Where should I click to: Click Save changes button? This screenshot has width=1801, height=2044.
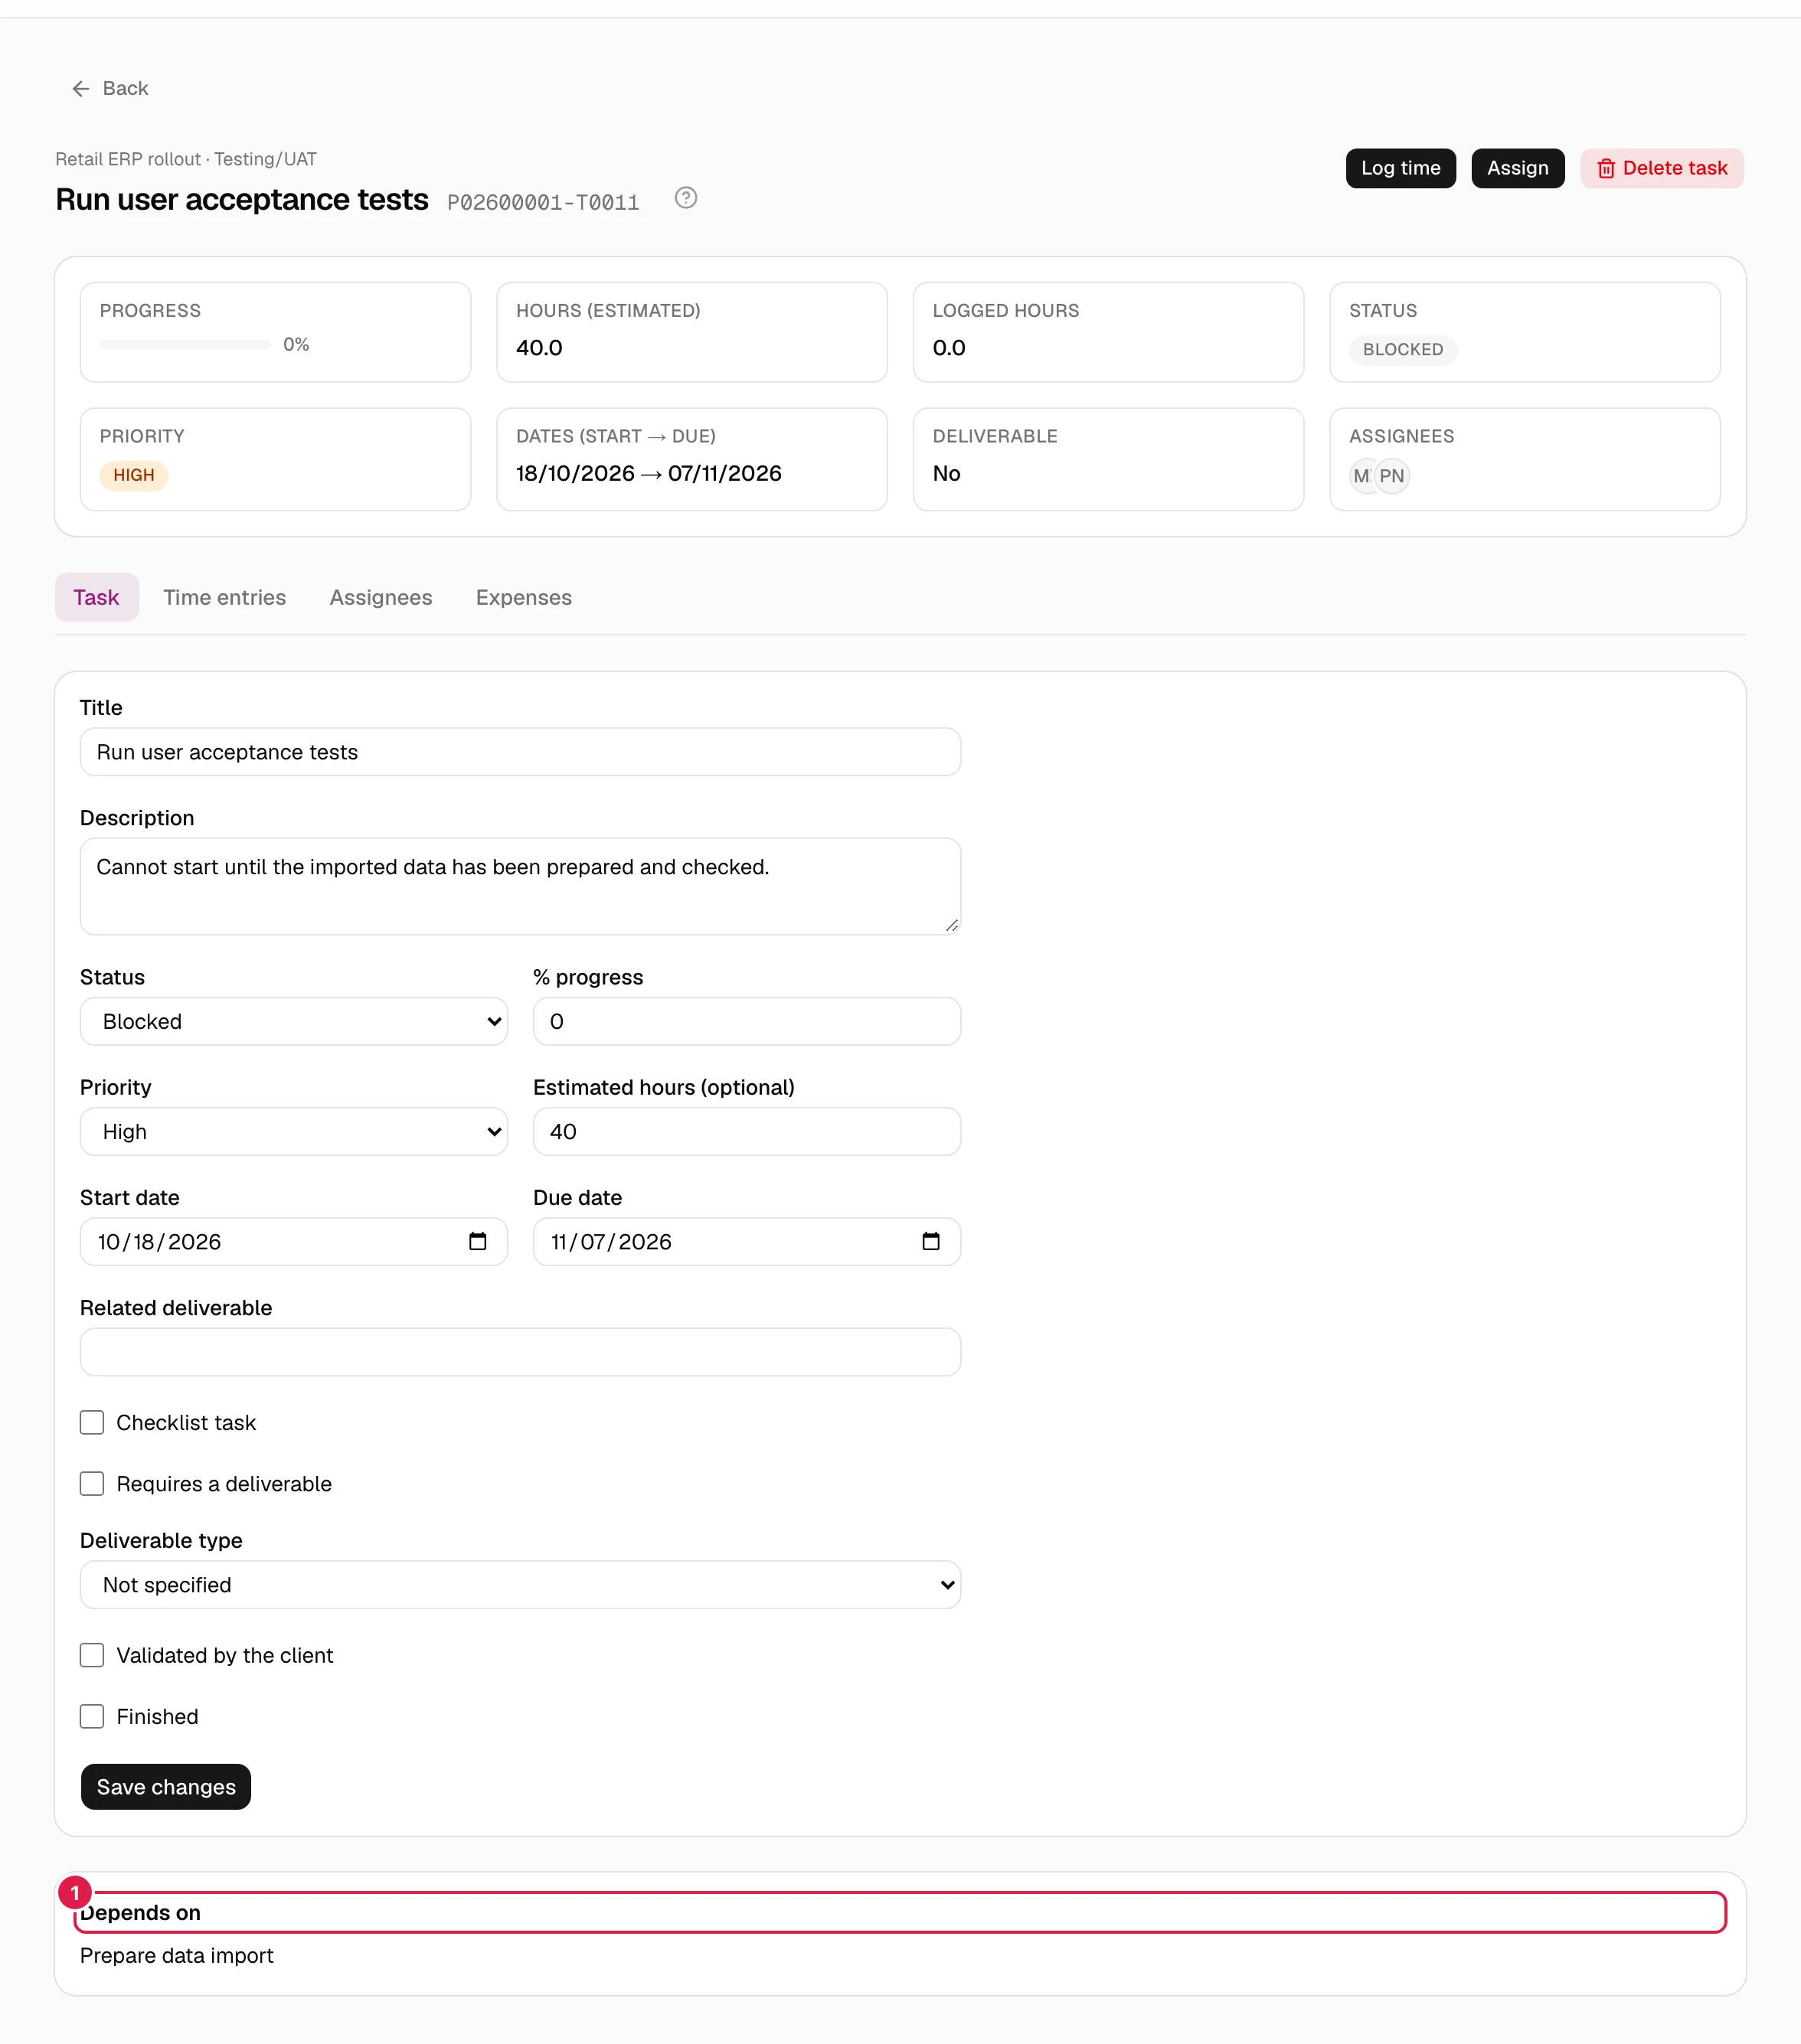(166, 1786)
